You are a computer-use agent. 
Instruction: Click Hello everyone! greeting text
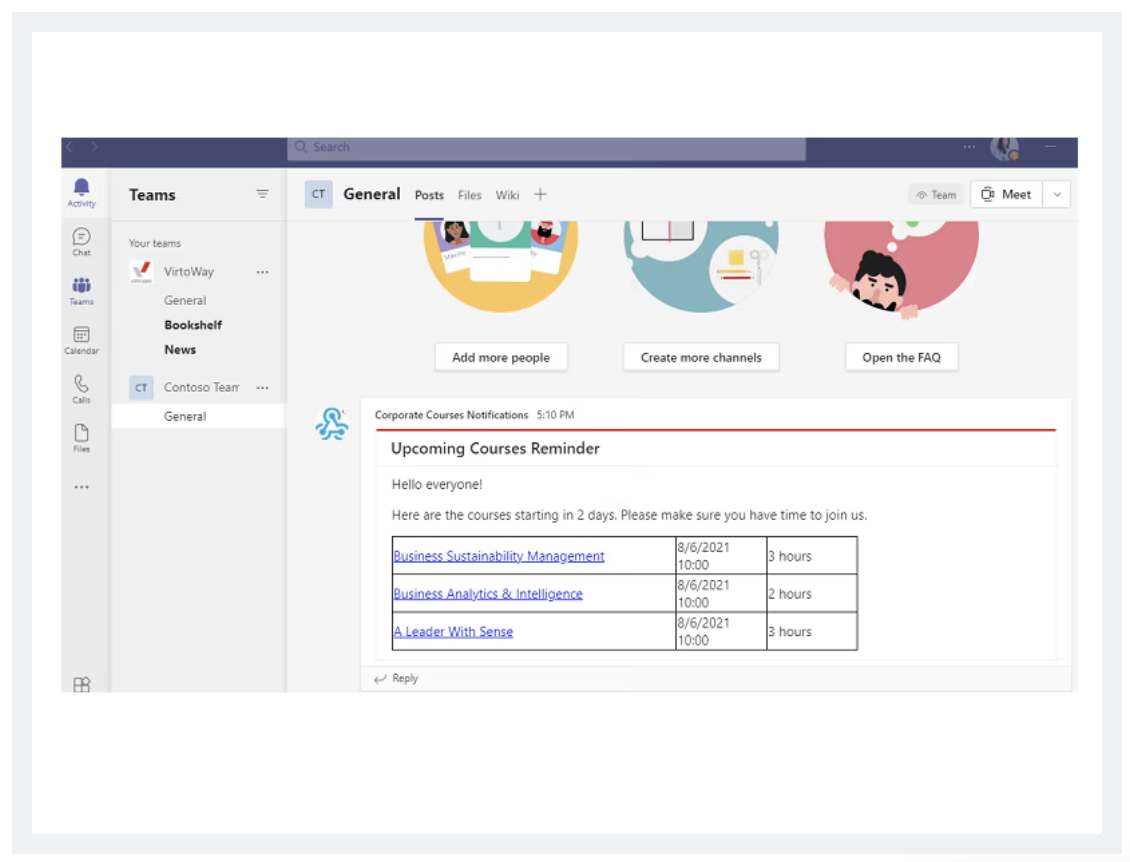pyautogui.click(x=437, y=485)
